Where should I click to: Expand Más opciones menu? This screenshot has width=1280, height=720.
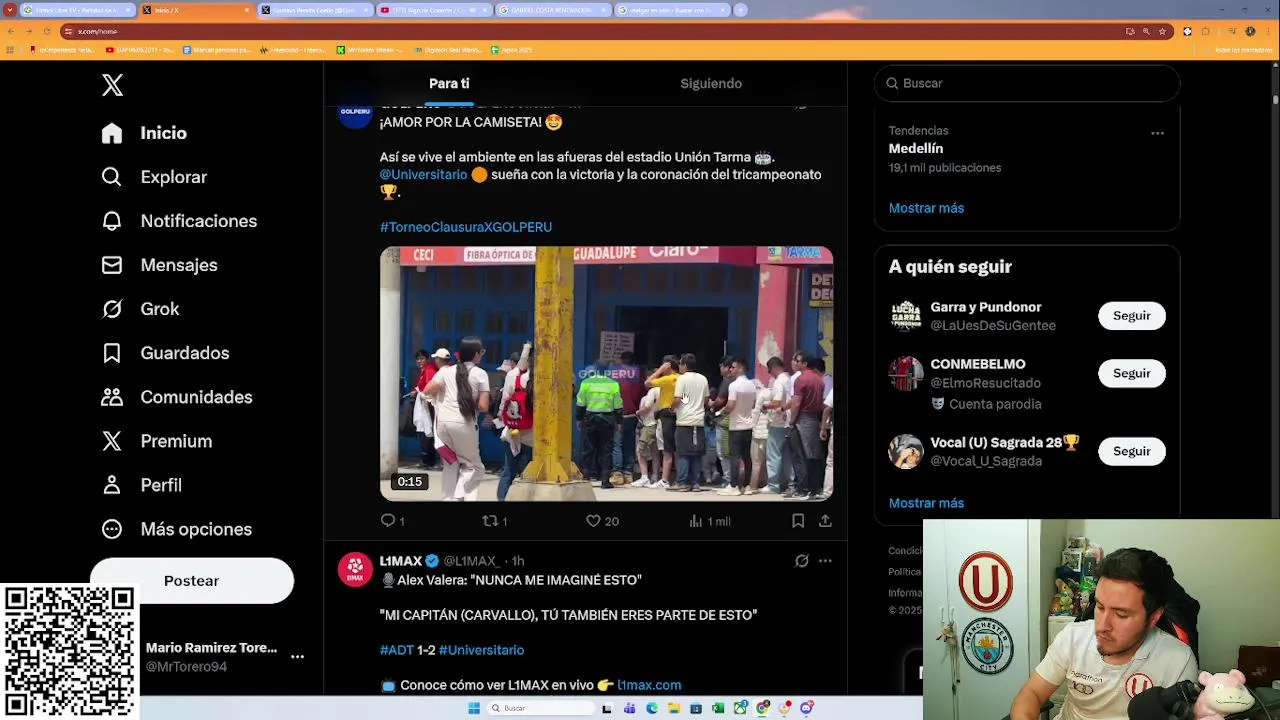click(176, 529)
